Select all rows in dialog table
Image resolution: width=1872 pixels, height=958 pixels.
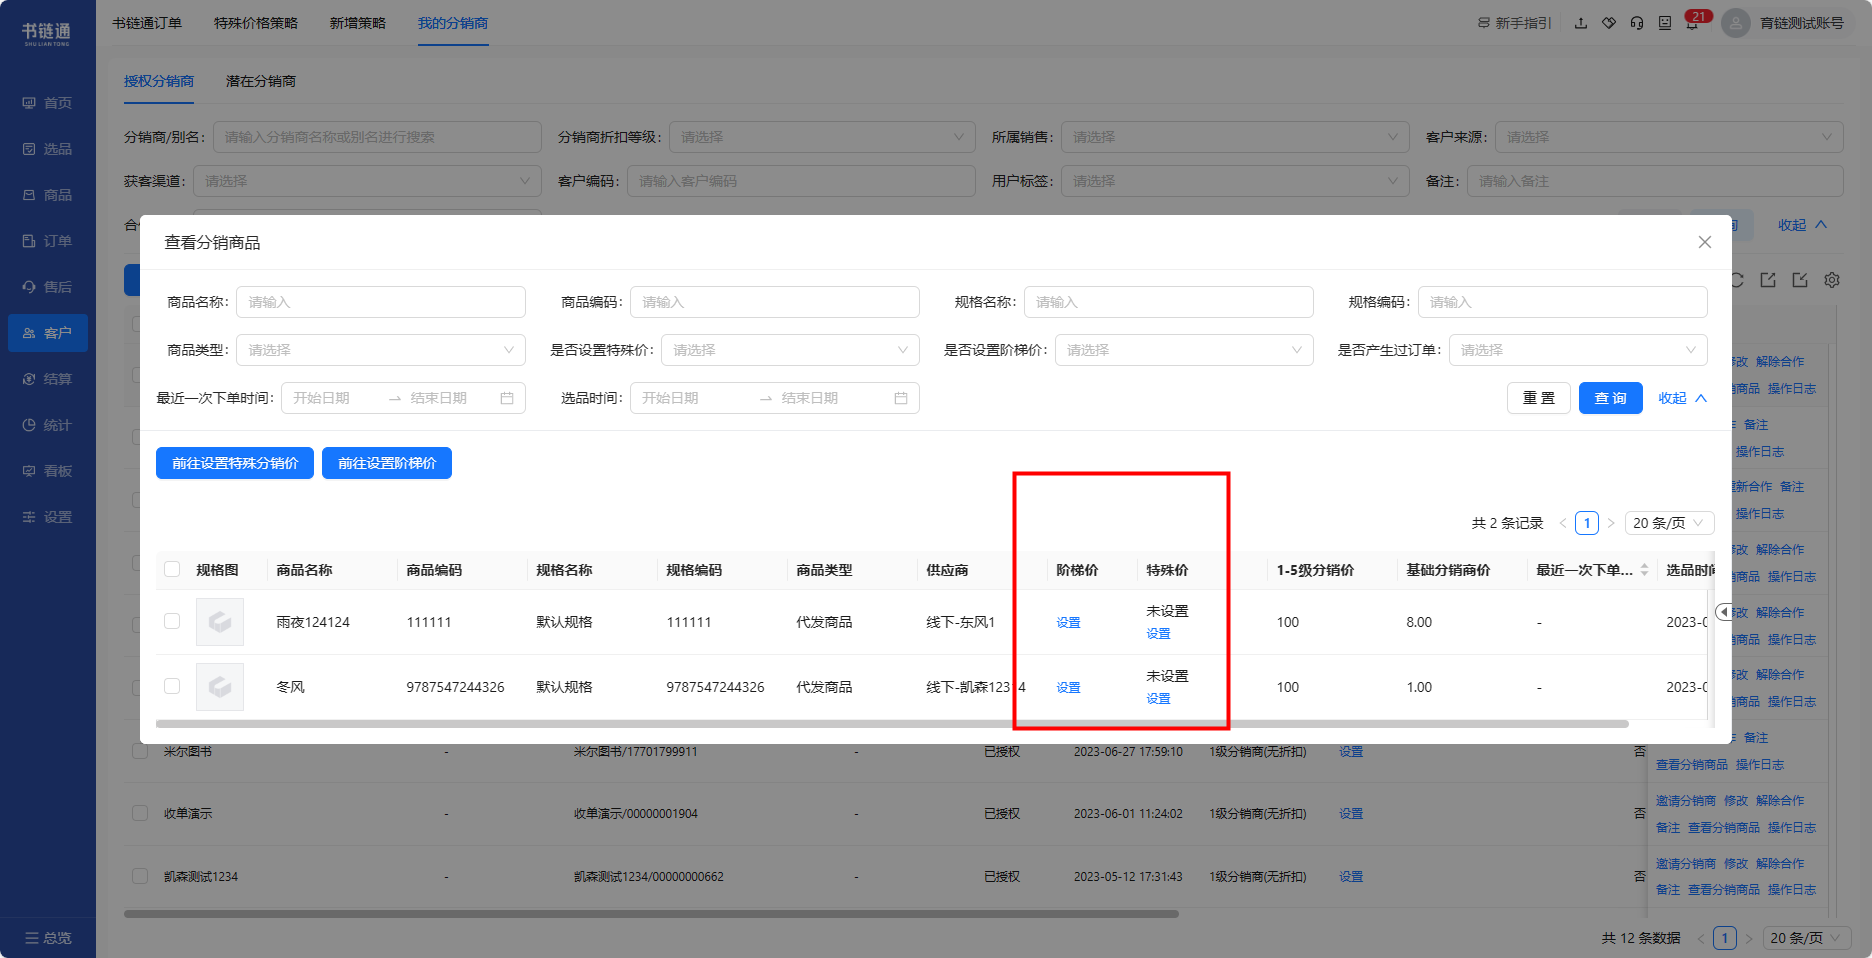(172, 569)
